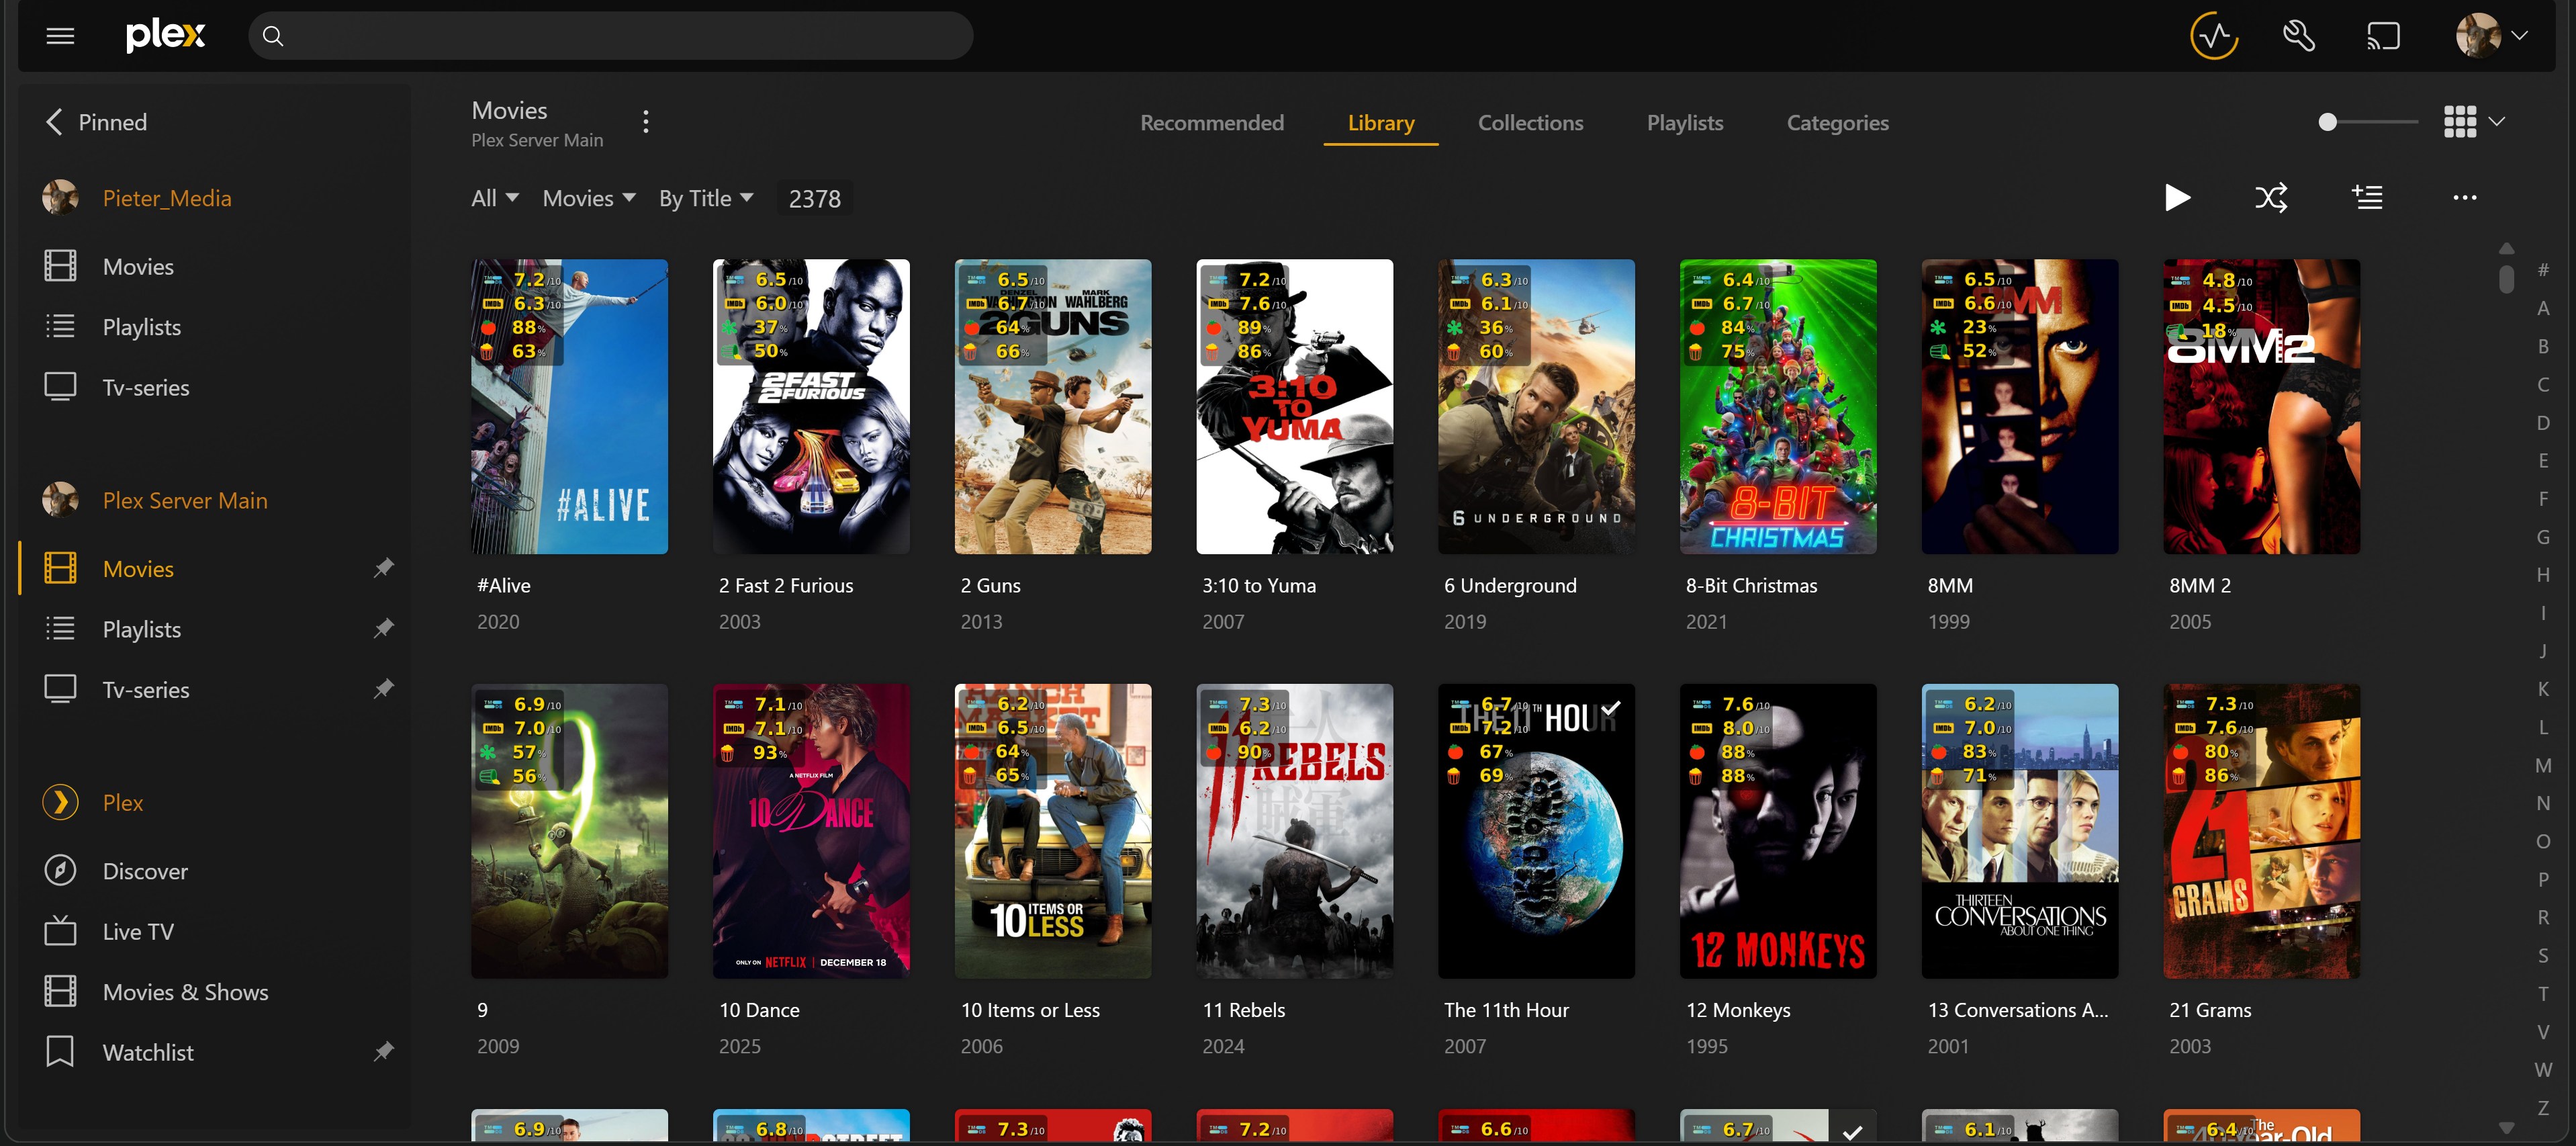Click the Chromecast casting icon
This screenshot has width=2576, height=1146.
[x=2383, y=36]
